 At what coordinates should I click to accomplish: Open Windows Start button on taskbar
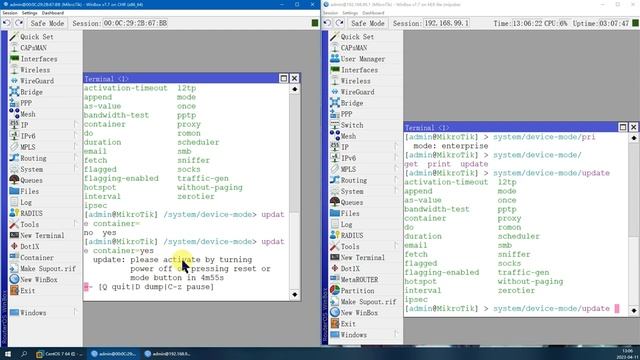(x=8, y=353)
